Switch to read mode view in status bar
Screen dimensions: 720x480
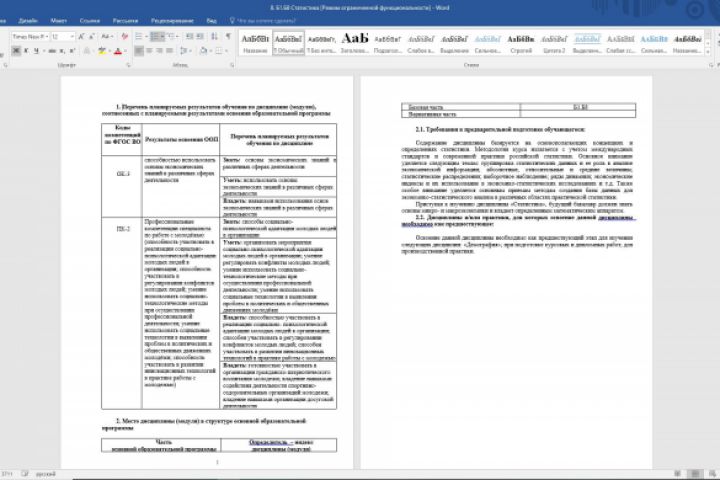pyautogui.click(x=678, y=474)
